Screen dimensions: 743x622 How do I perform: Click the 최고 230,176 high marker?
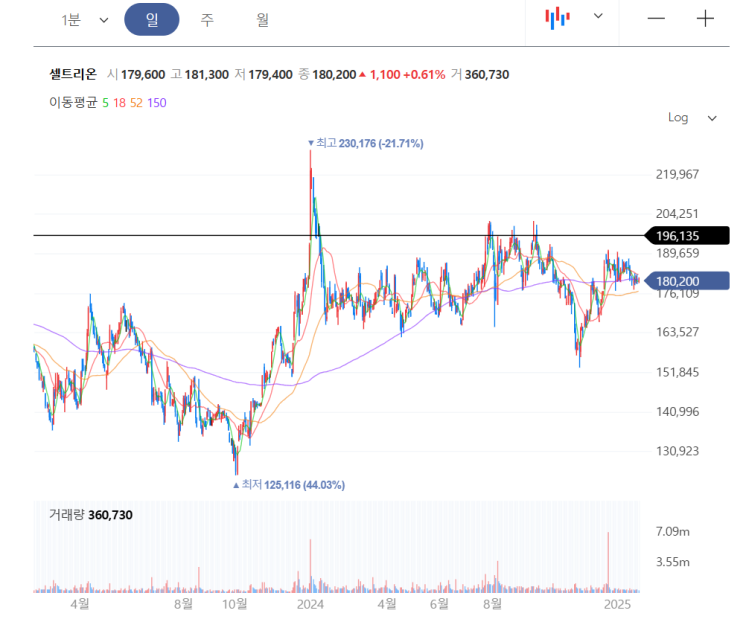point(365,143)
